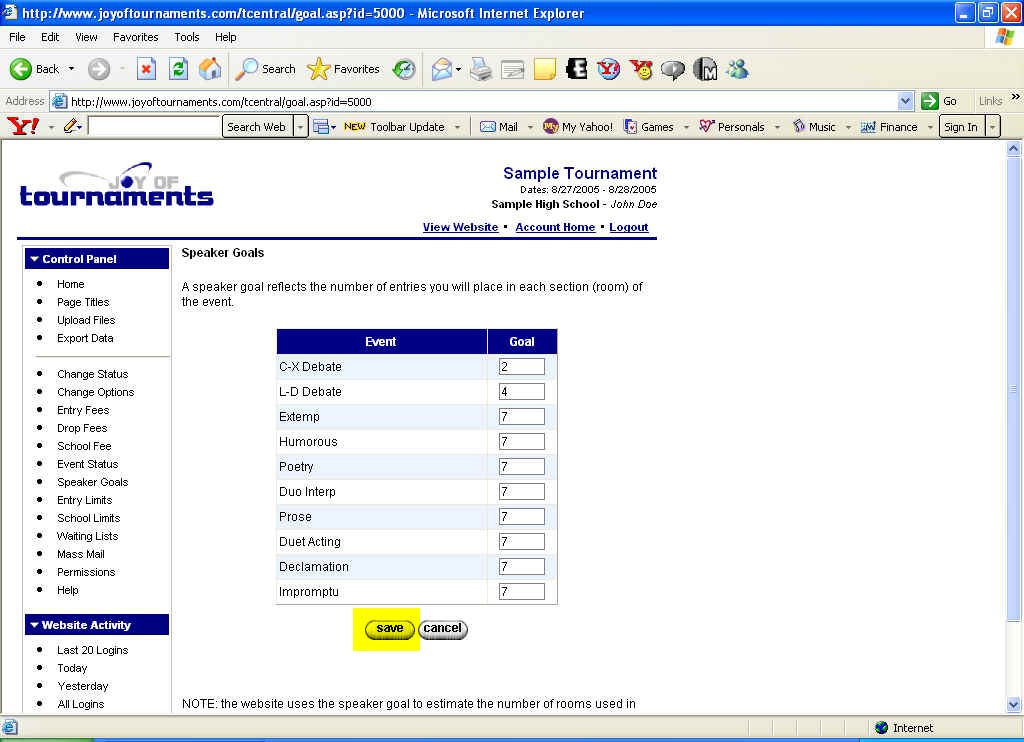The height and width of the screenshot is (742, 1024).
Task: Open the Tools menu
Action: click(187, 37)
